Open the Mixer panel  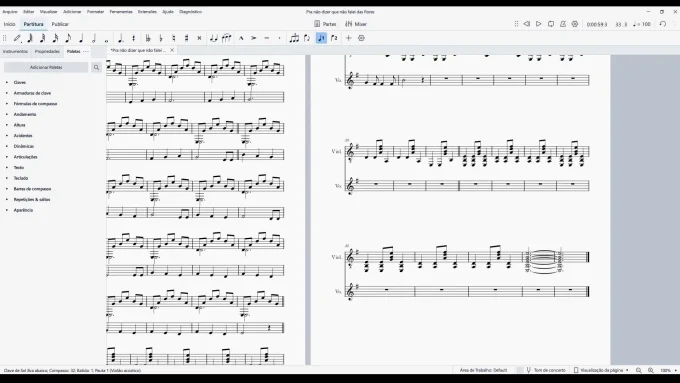point(356,24)
